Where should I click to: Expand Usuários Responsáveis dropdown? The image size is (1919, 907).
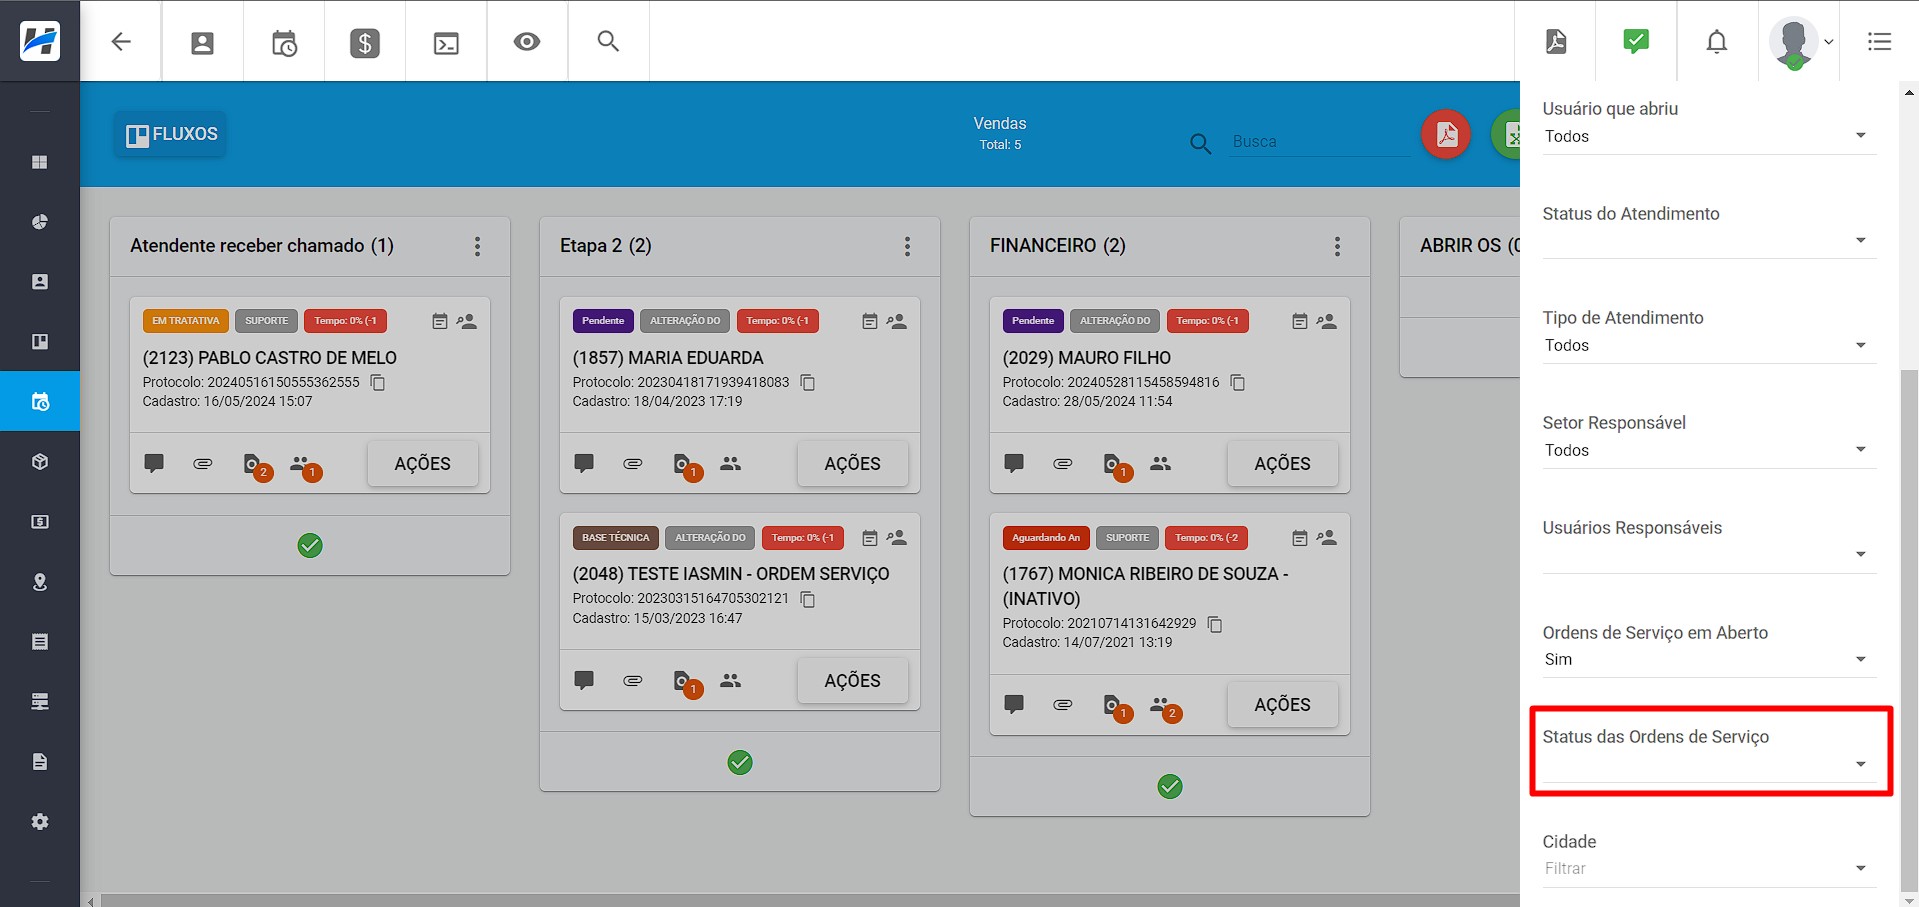pos(1708,555)
